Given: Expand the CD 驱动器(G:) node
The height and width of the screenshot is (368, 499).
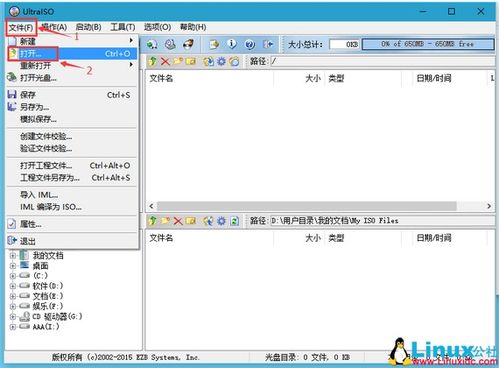Looking at the screenshot, I should pyautogui.click(x=13, y=316).
